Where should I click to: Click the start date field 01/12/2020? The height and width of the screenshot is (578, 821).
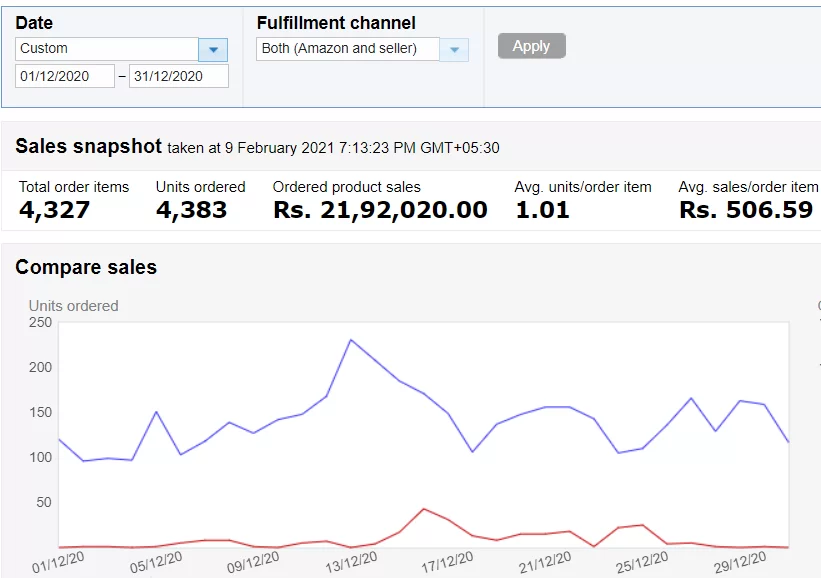(65, 76)
